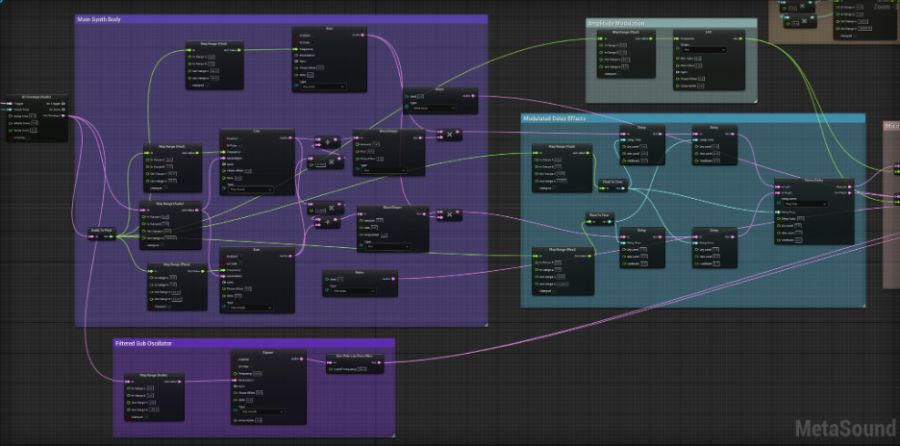Select the Filtered Sub Oscillator comment title
Image resolution: width=900 pixels, height=446 pixels.
click(x=143, y=343)
